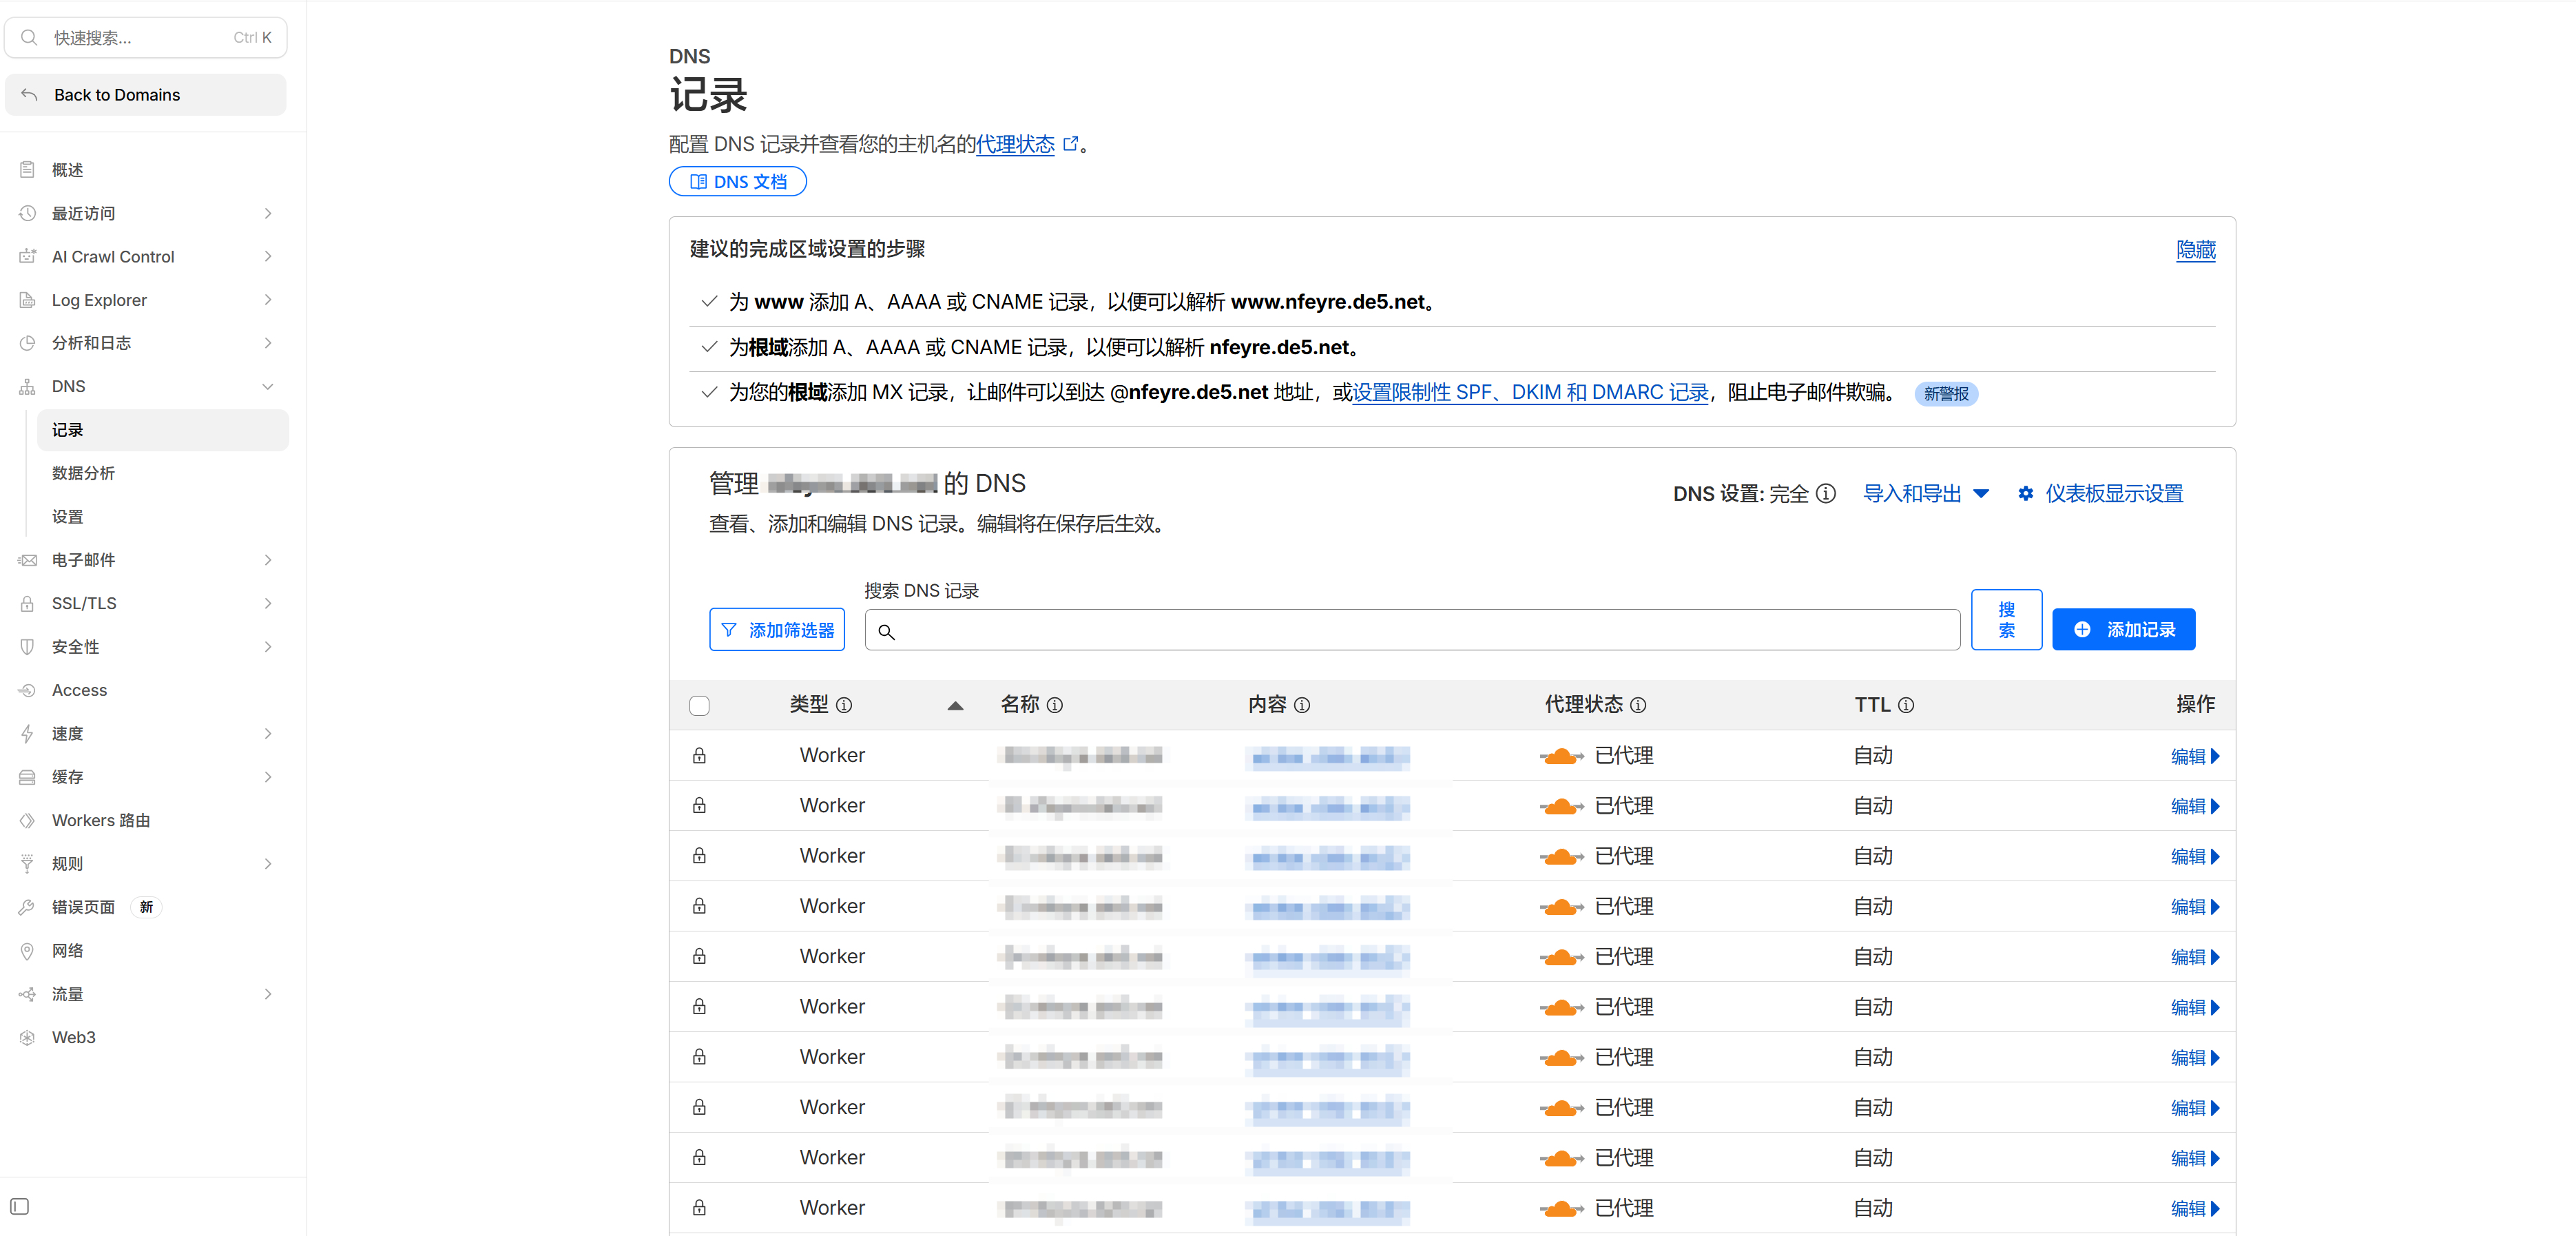Click the info icon beside 代理状态 header

[x=1638, y=705]
